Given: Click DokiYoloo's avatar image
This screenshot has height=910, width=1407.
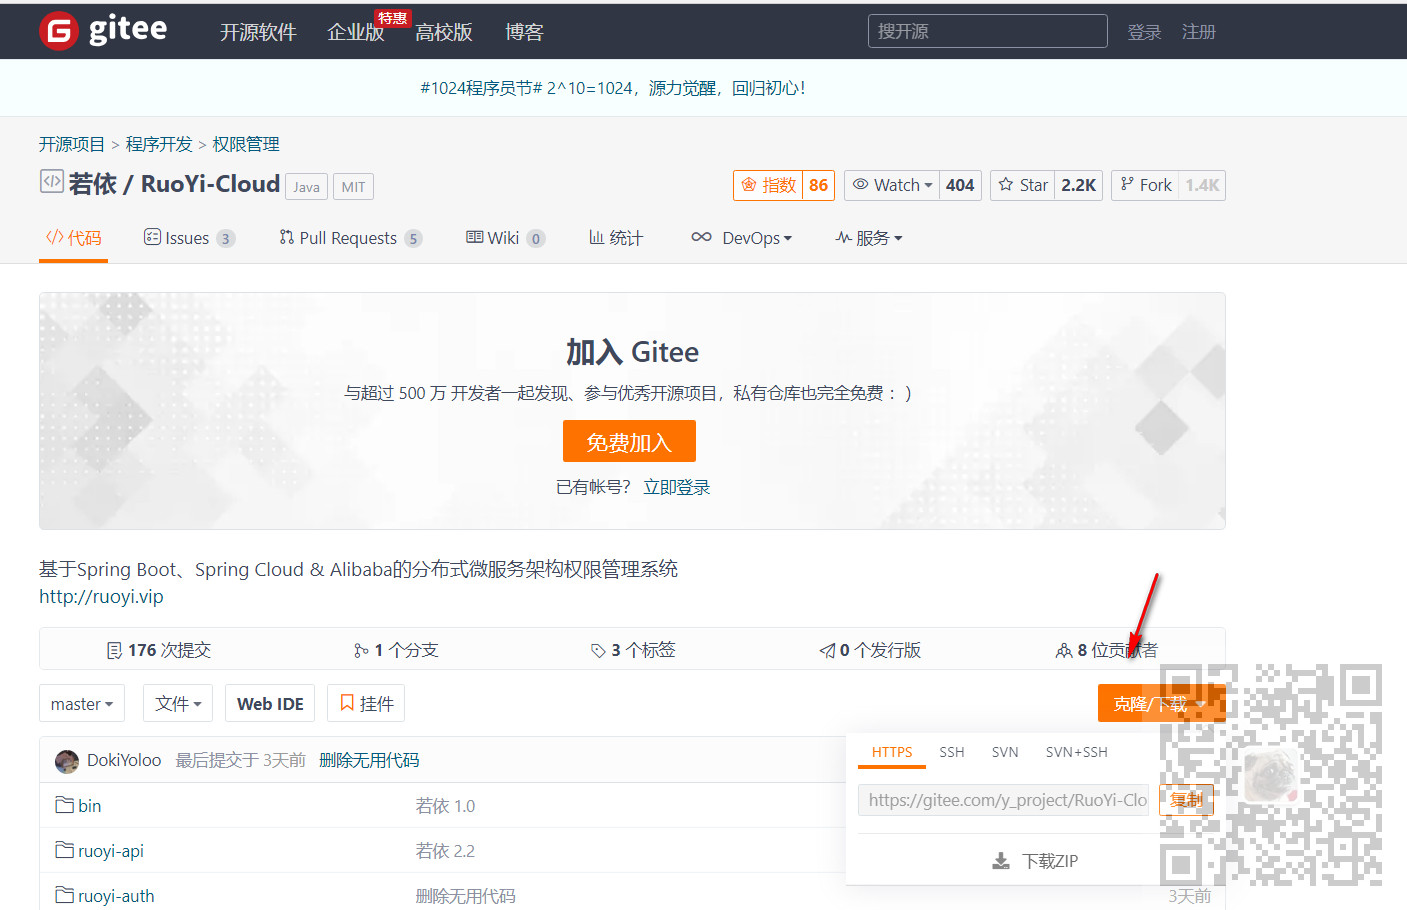Looking at the screenshot, I should pyautogui.click(x=67, y=761).
